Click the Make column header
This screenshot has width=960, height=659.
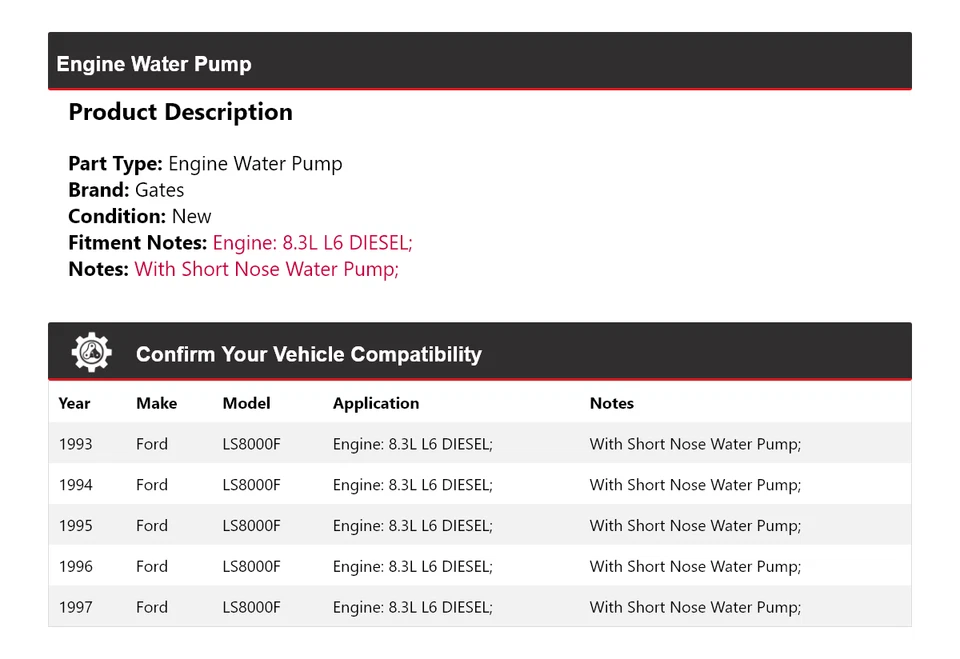tap(156, 403)
